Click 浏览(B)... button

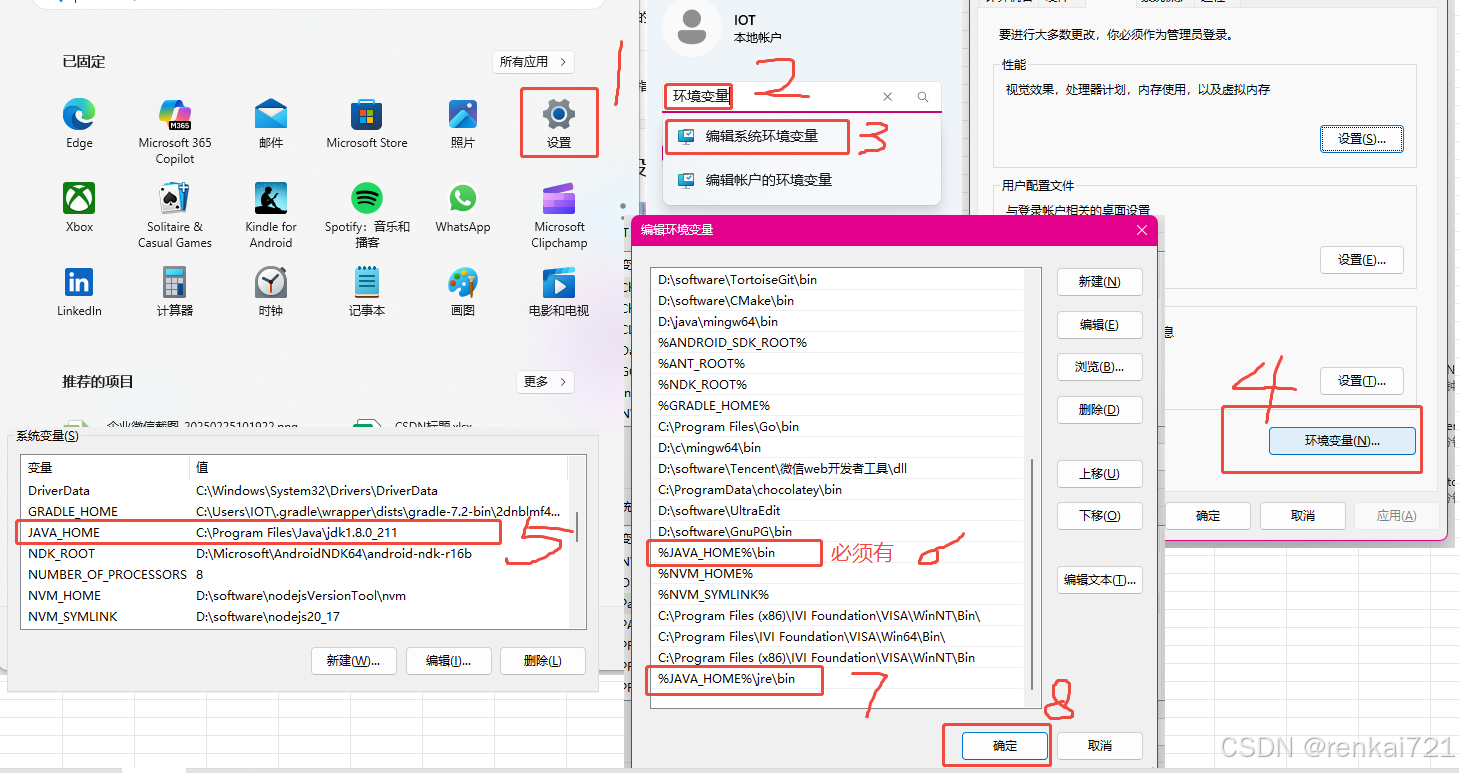(1099, 367)
